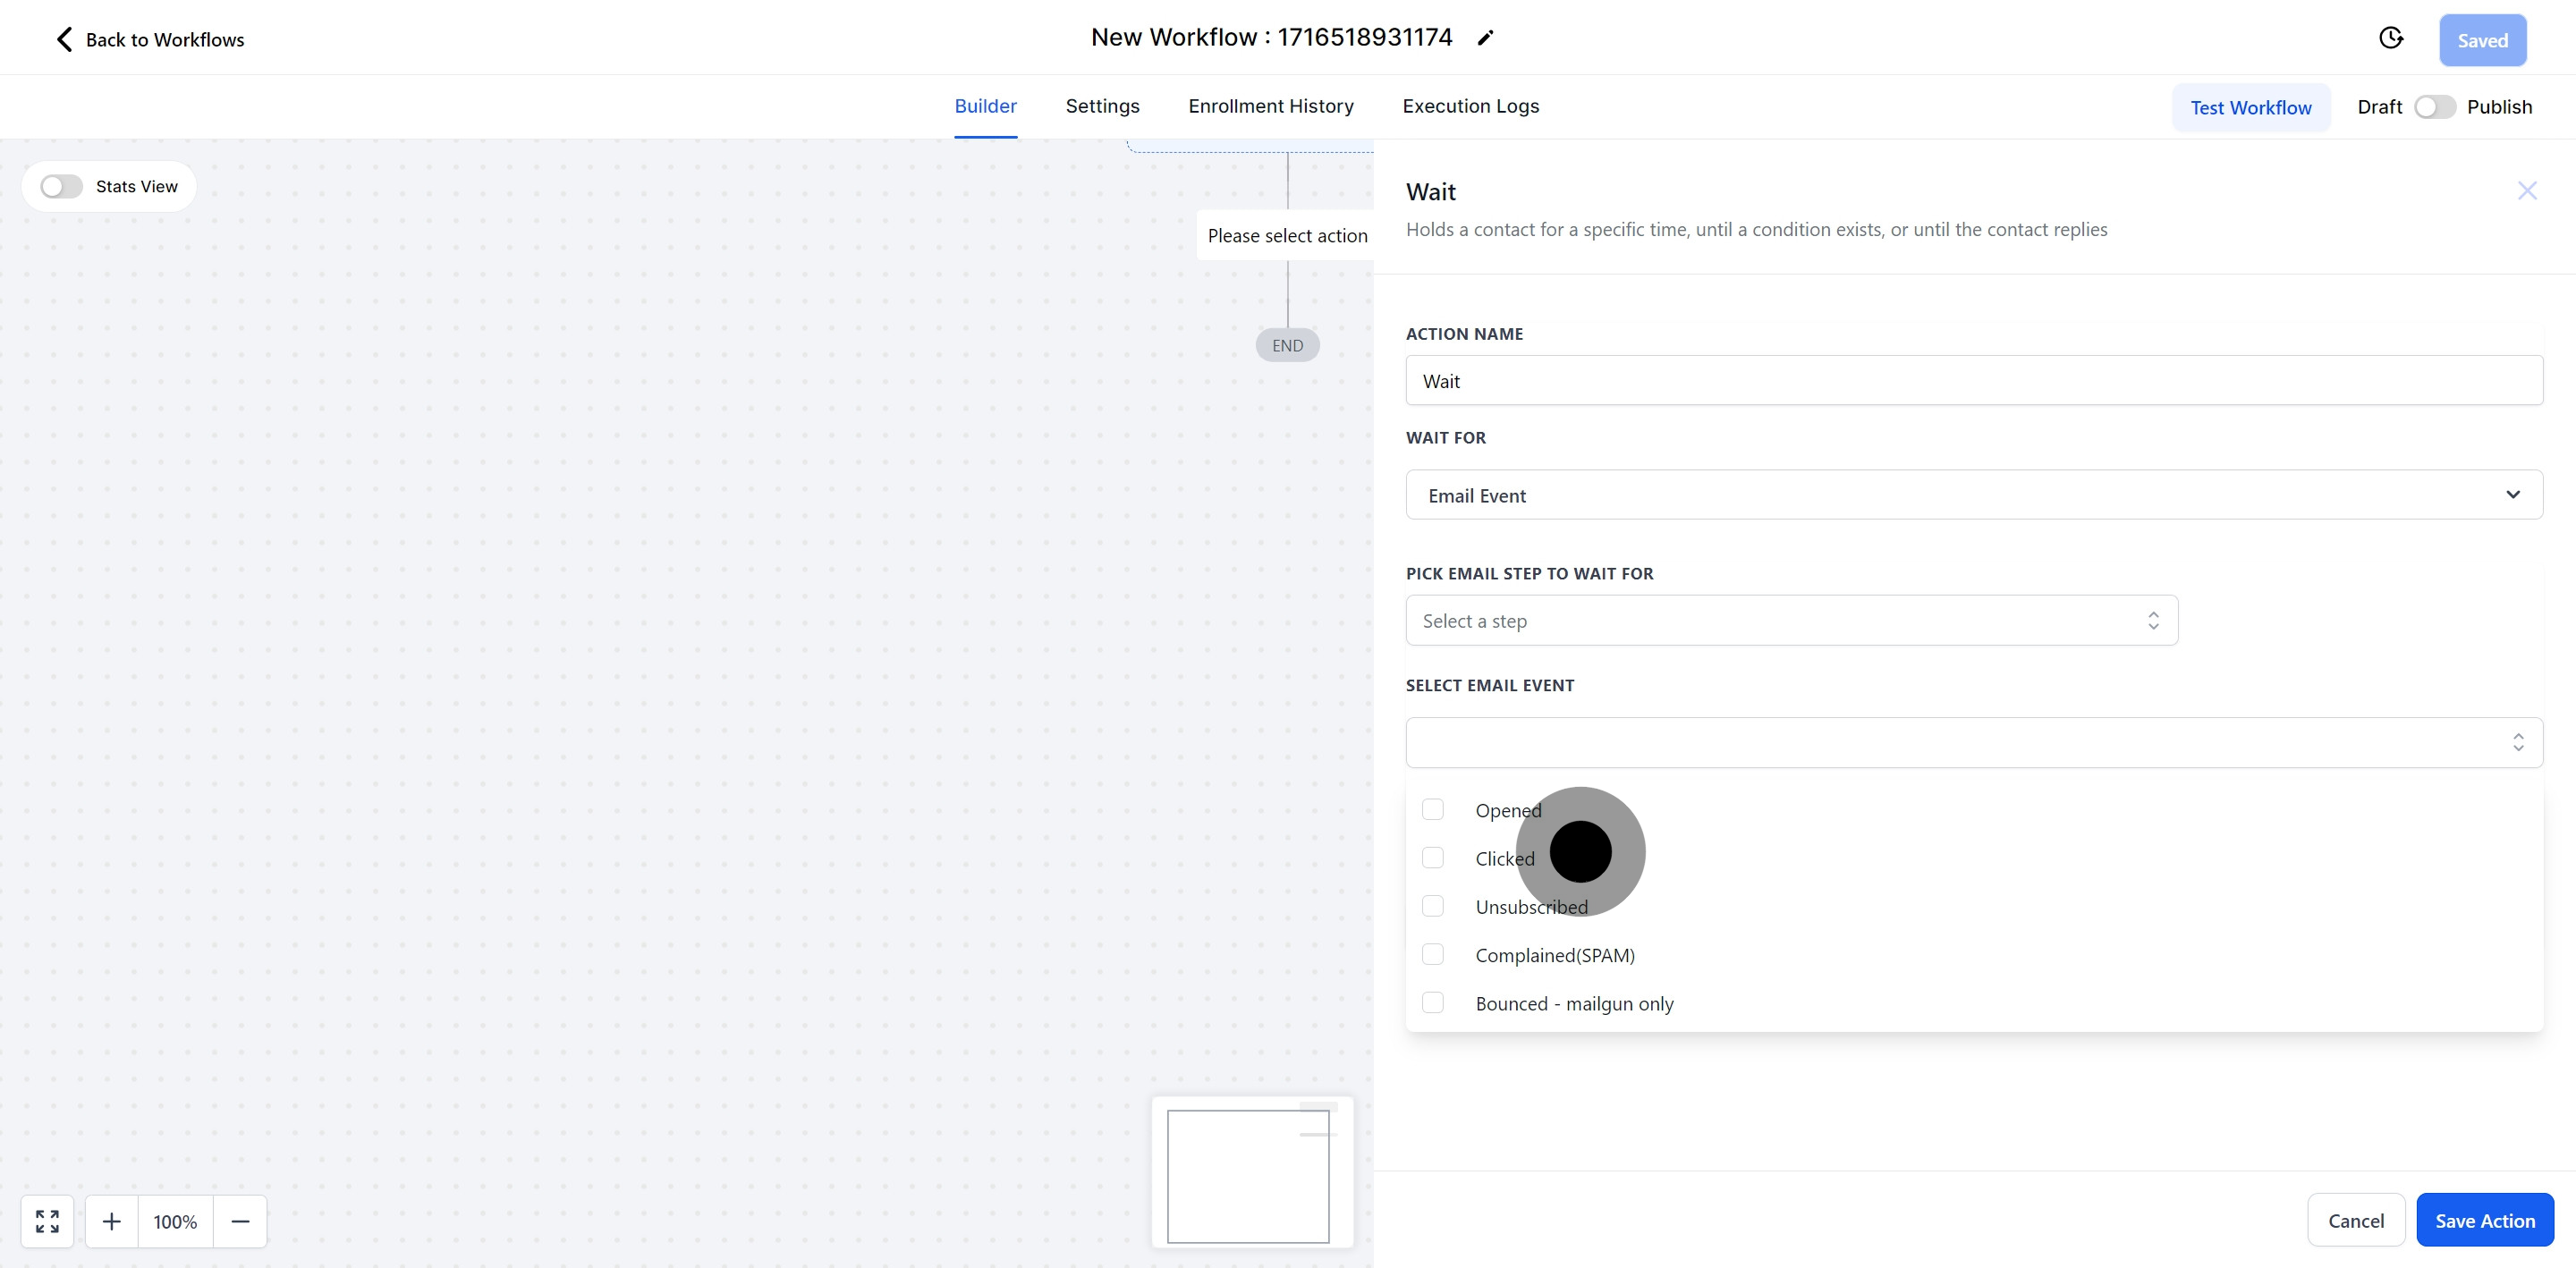
Task: Click the pencil icon to rename workflow
Action: coord(1485,38)
